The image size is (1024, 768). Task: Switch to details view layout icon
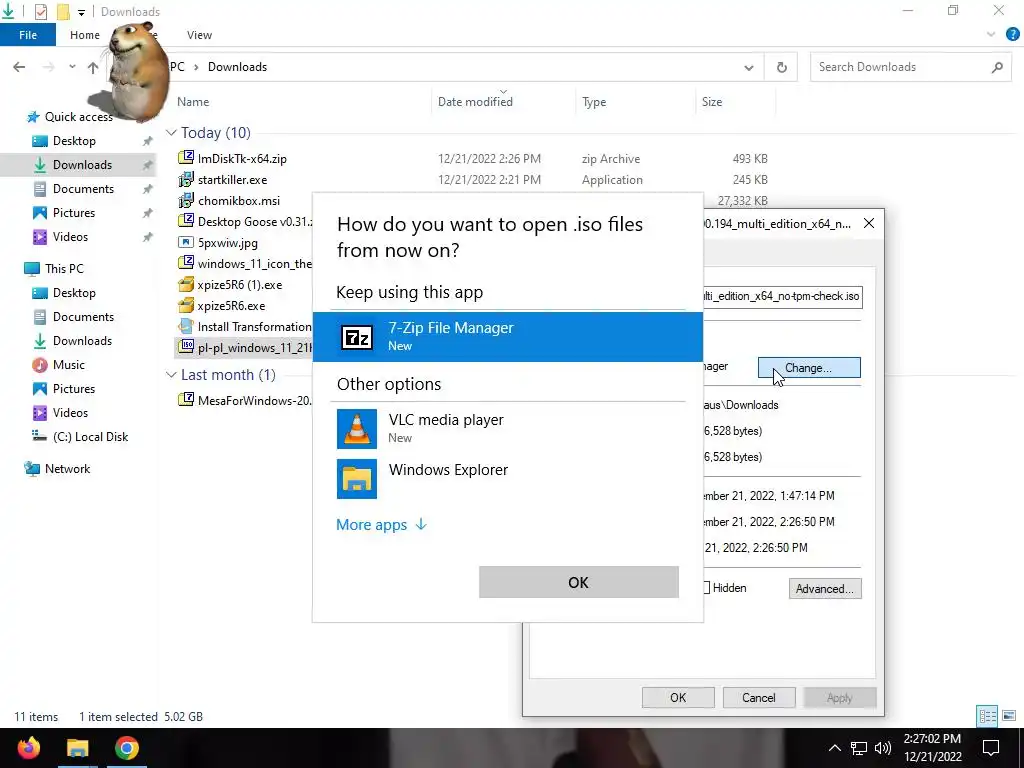987,716
